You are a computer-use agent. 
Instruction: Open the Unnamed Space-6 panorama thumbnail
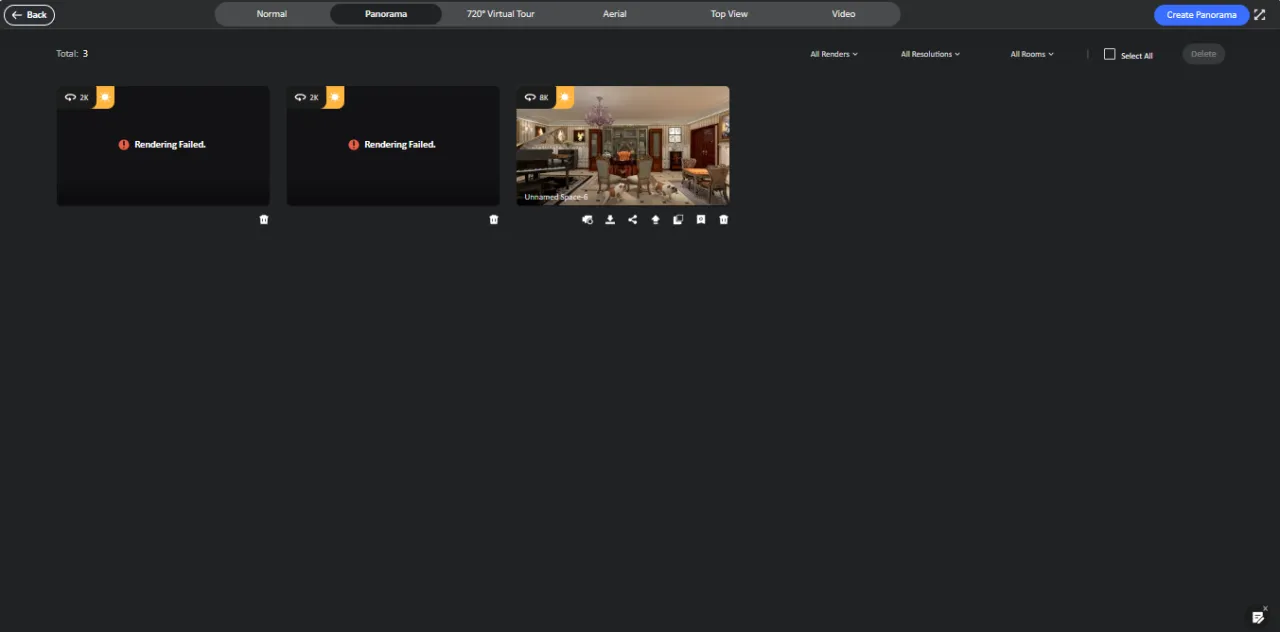[622, 145]
